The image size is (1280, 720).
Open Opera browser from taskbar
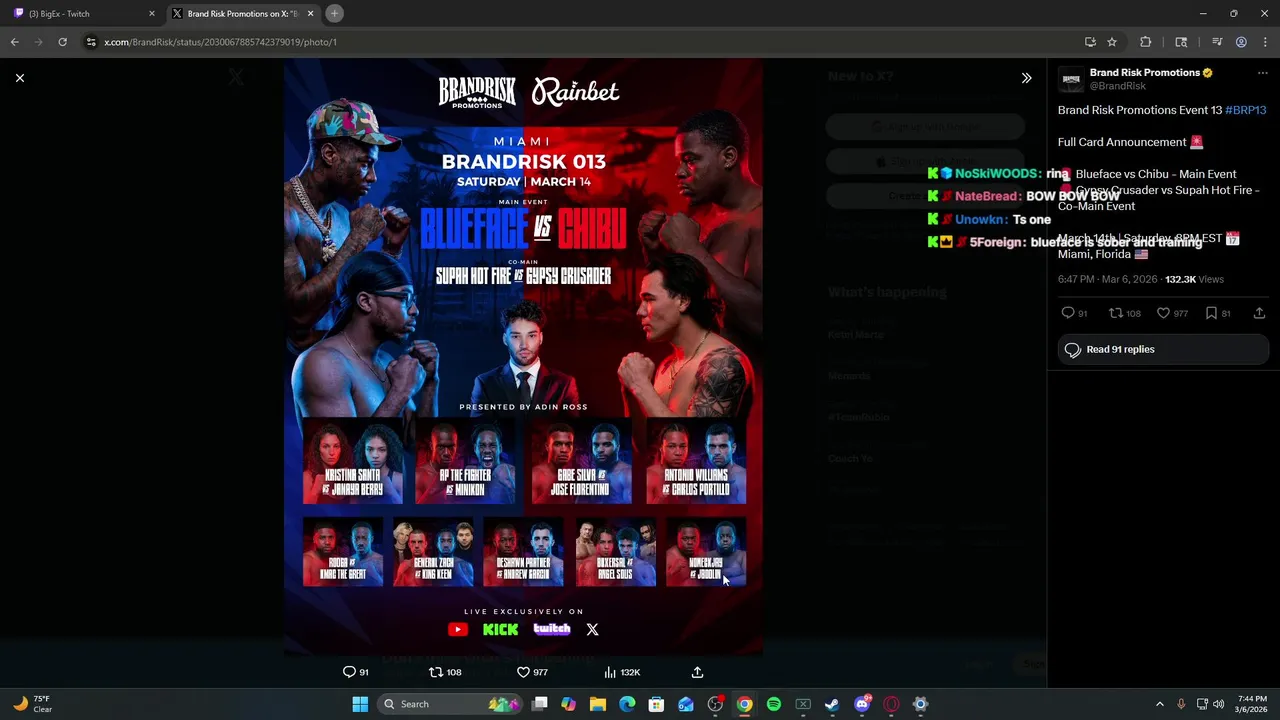click(x=891, y=704)
